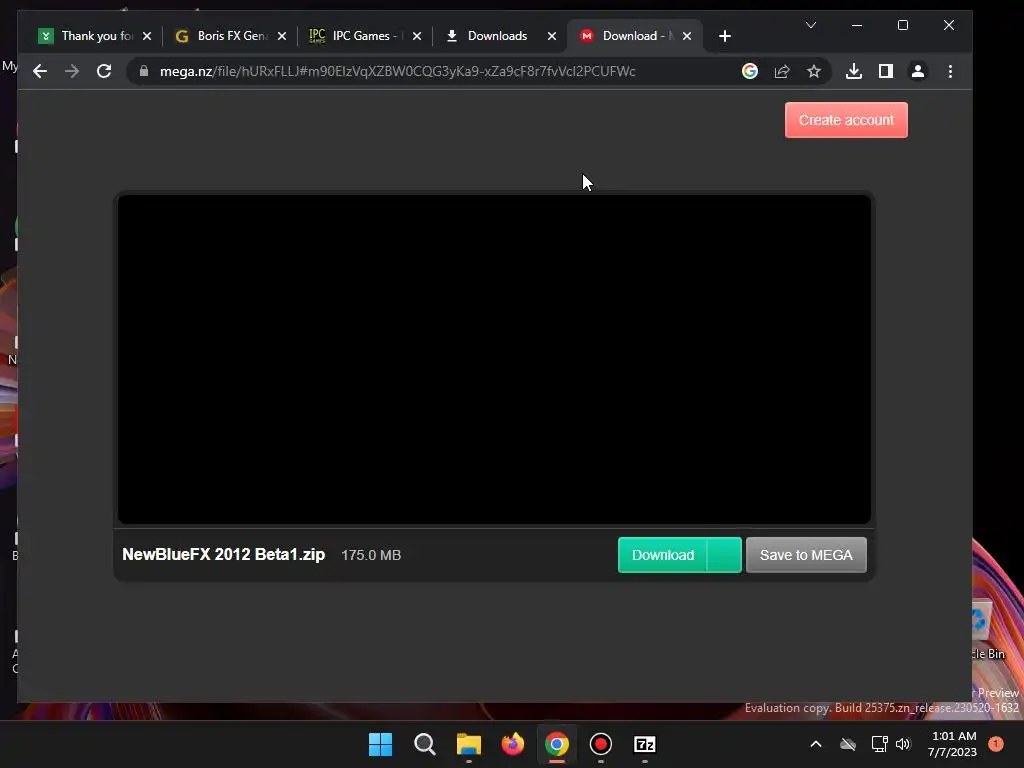
Task: Click the black file preview area
Action: point(494,359)
